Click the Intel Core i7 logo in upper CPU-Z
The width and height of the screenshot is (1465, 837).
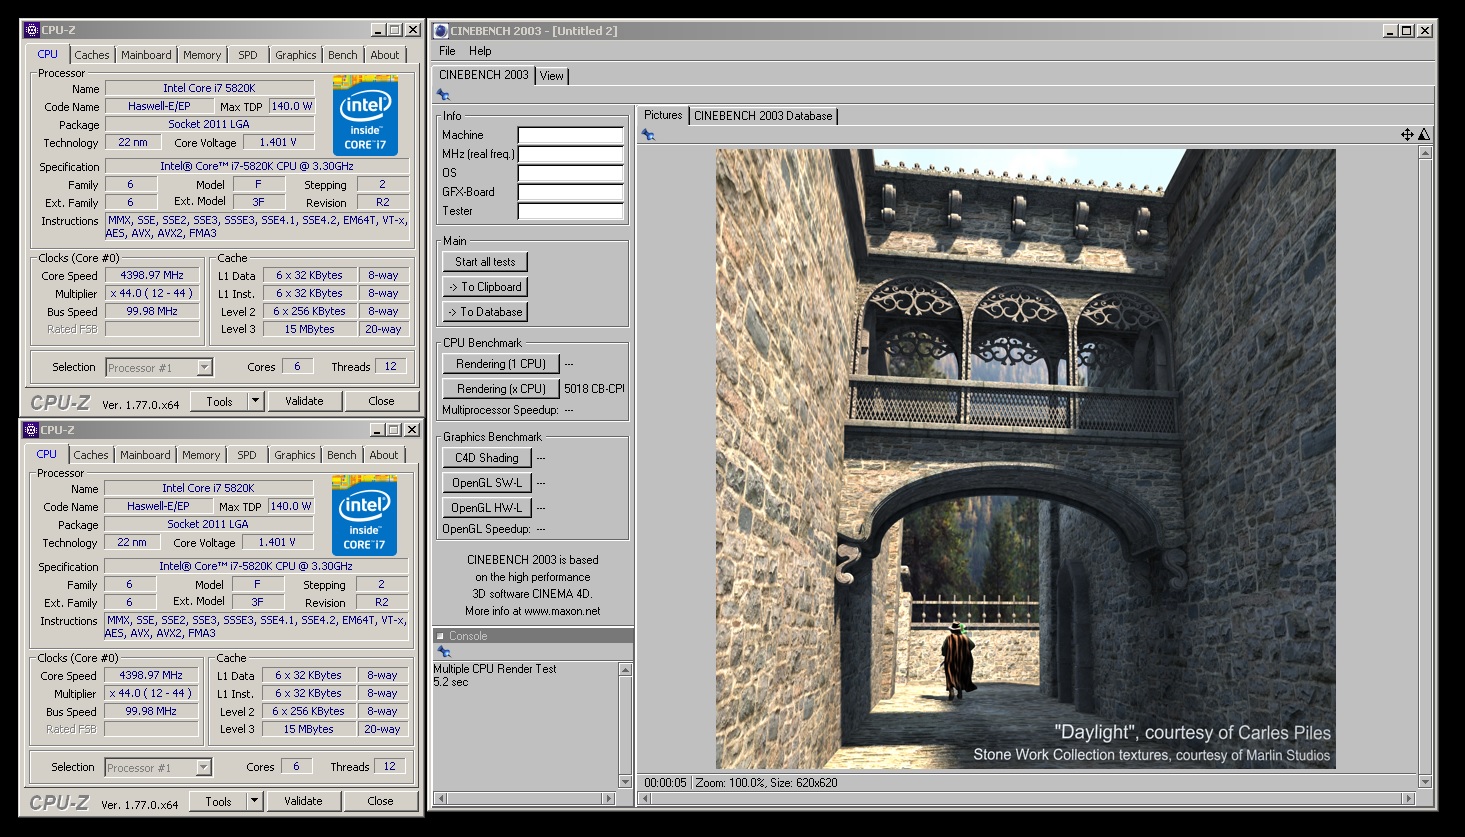365,116
